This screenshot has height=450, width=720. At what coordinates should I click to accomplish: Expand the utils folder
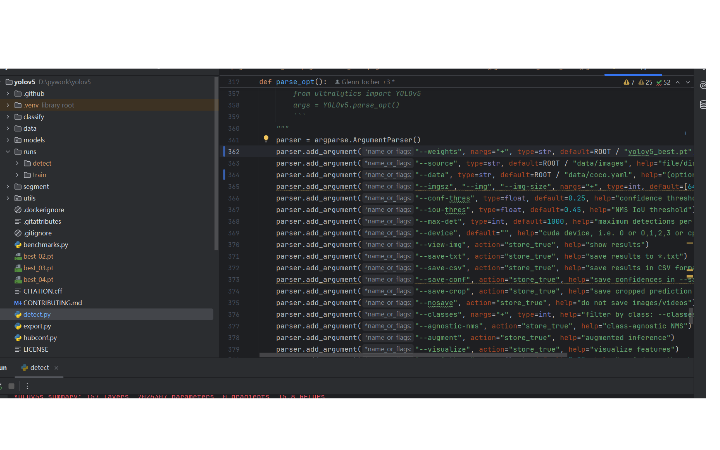pos(8,198)
